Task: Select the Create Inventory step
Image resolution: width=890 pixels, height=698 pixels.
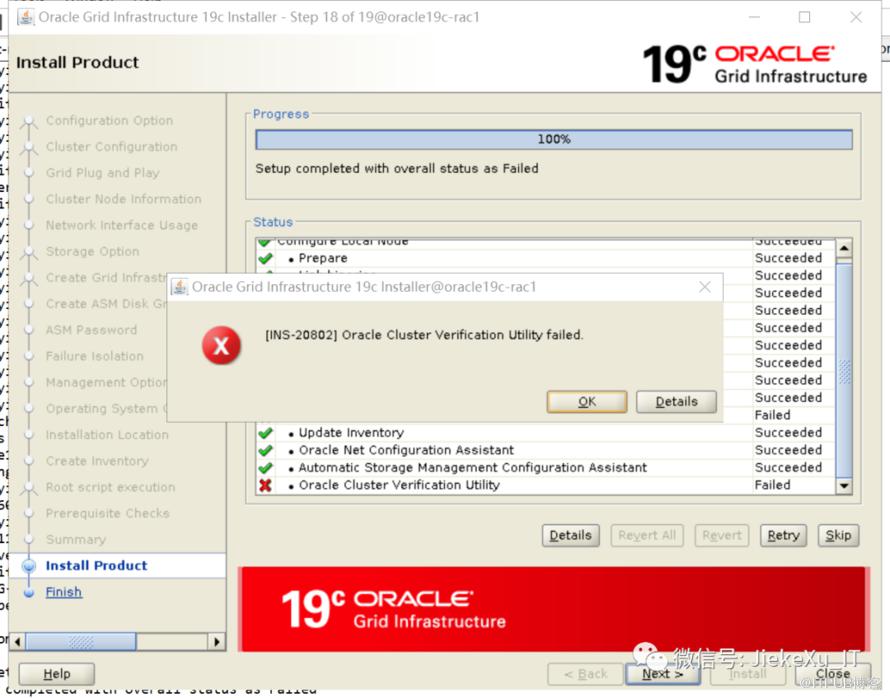Action: click(x=97, y=461)
